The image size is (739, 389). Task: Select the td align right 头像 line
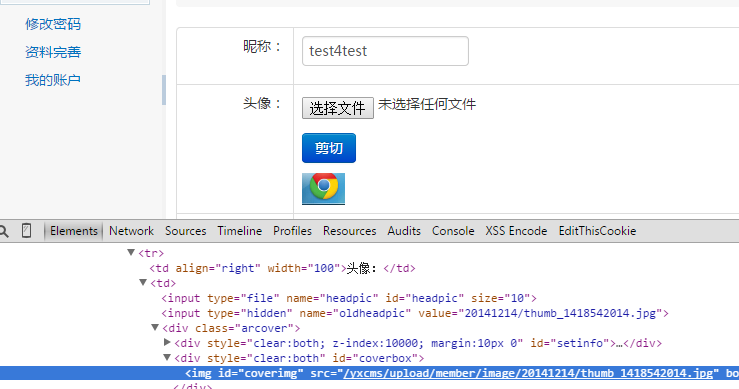click(282, 268)
